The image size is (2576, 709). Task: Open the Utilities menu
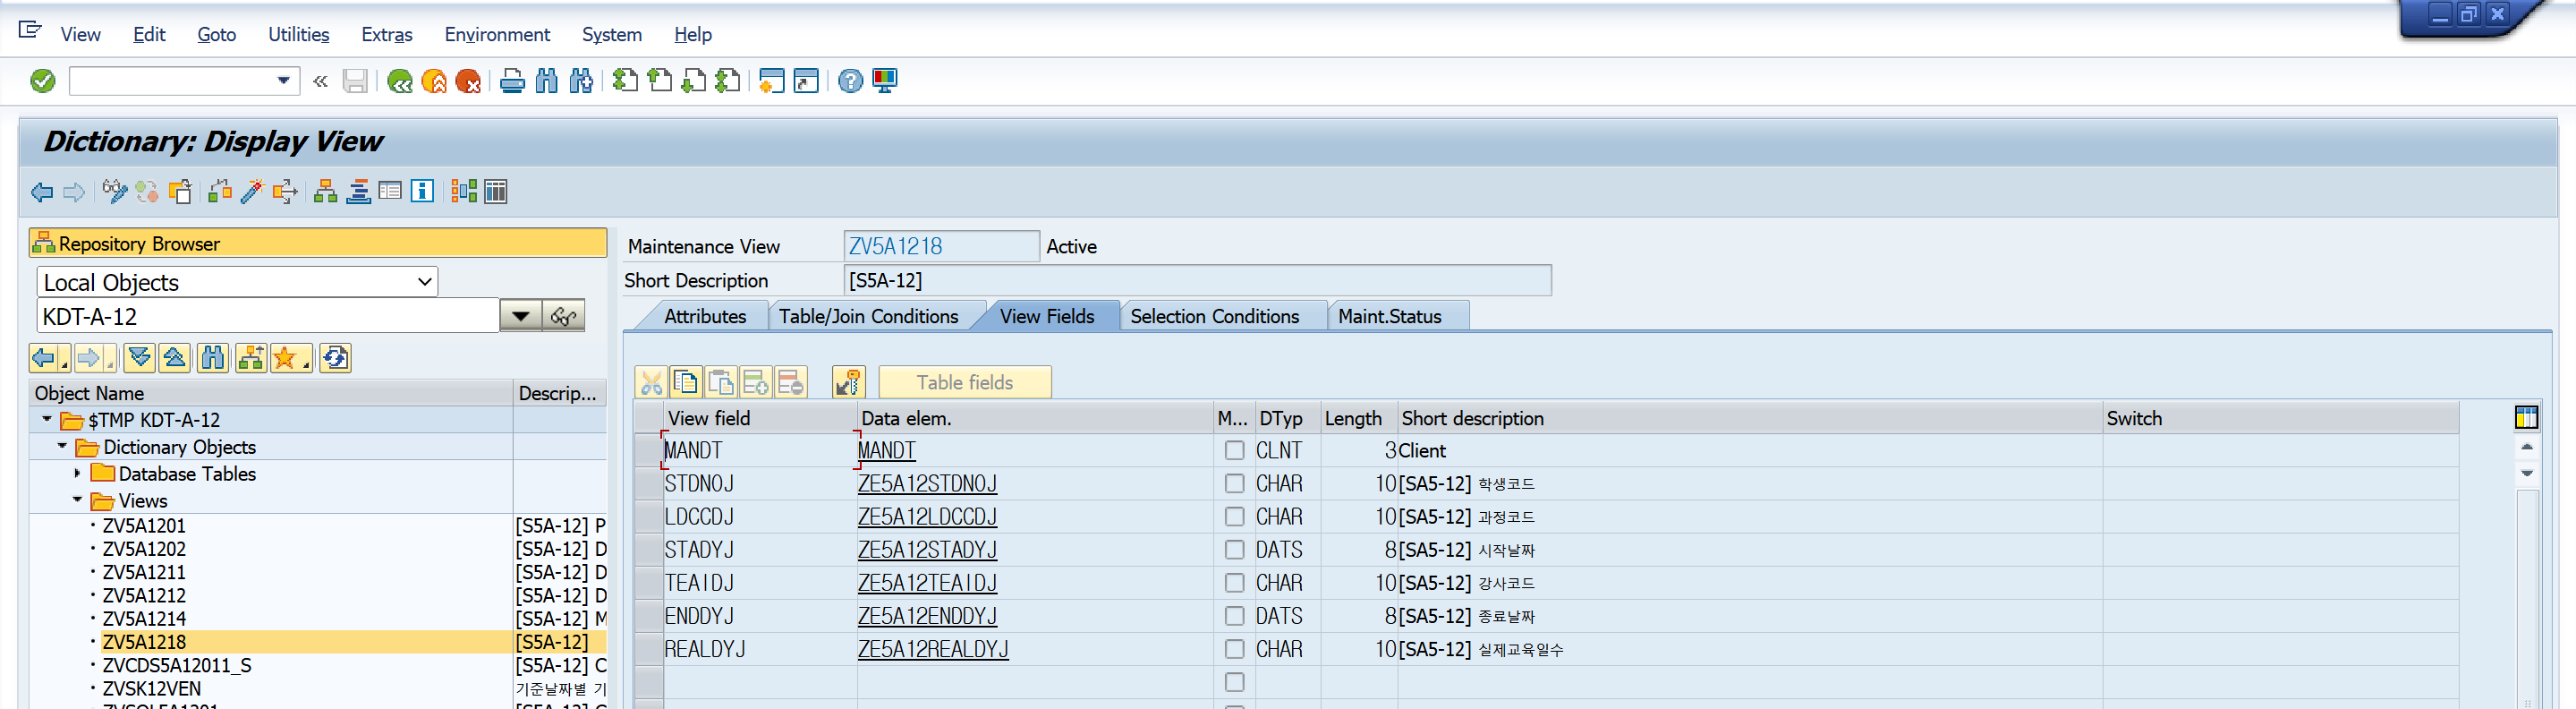[298, 34]
